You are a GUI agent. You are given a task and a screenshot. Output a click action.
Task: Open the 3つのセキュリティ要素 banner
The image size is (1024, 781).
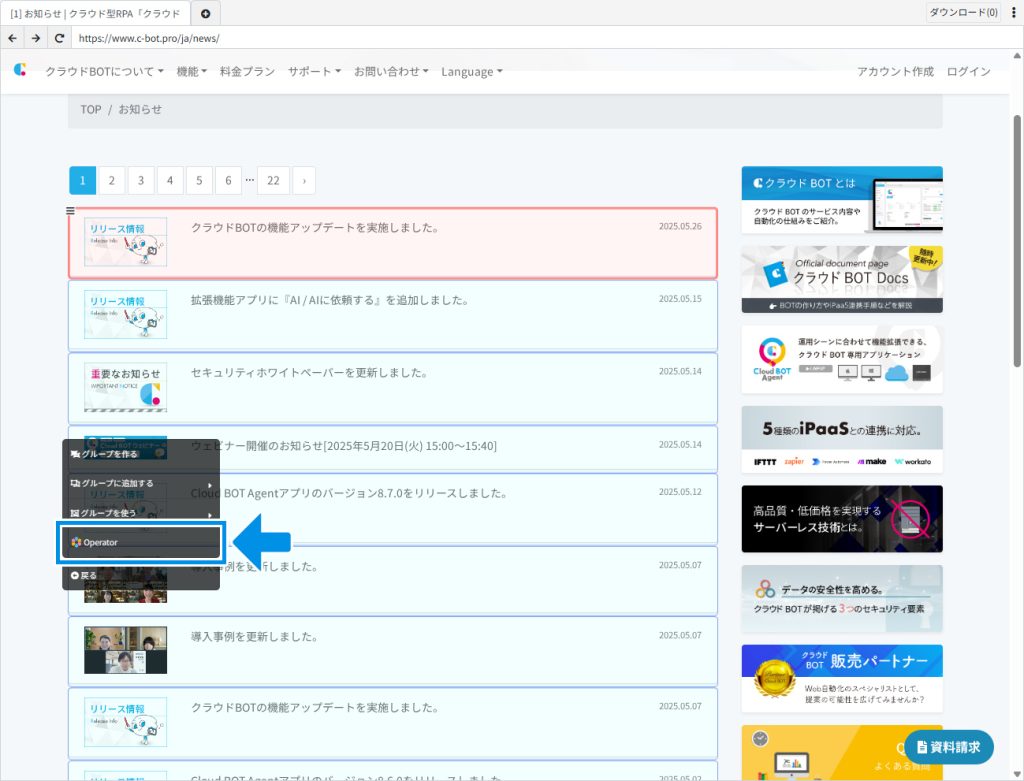pos(842,598)
